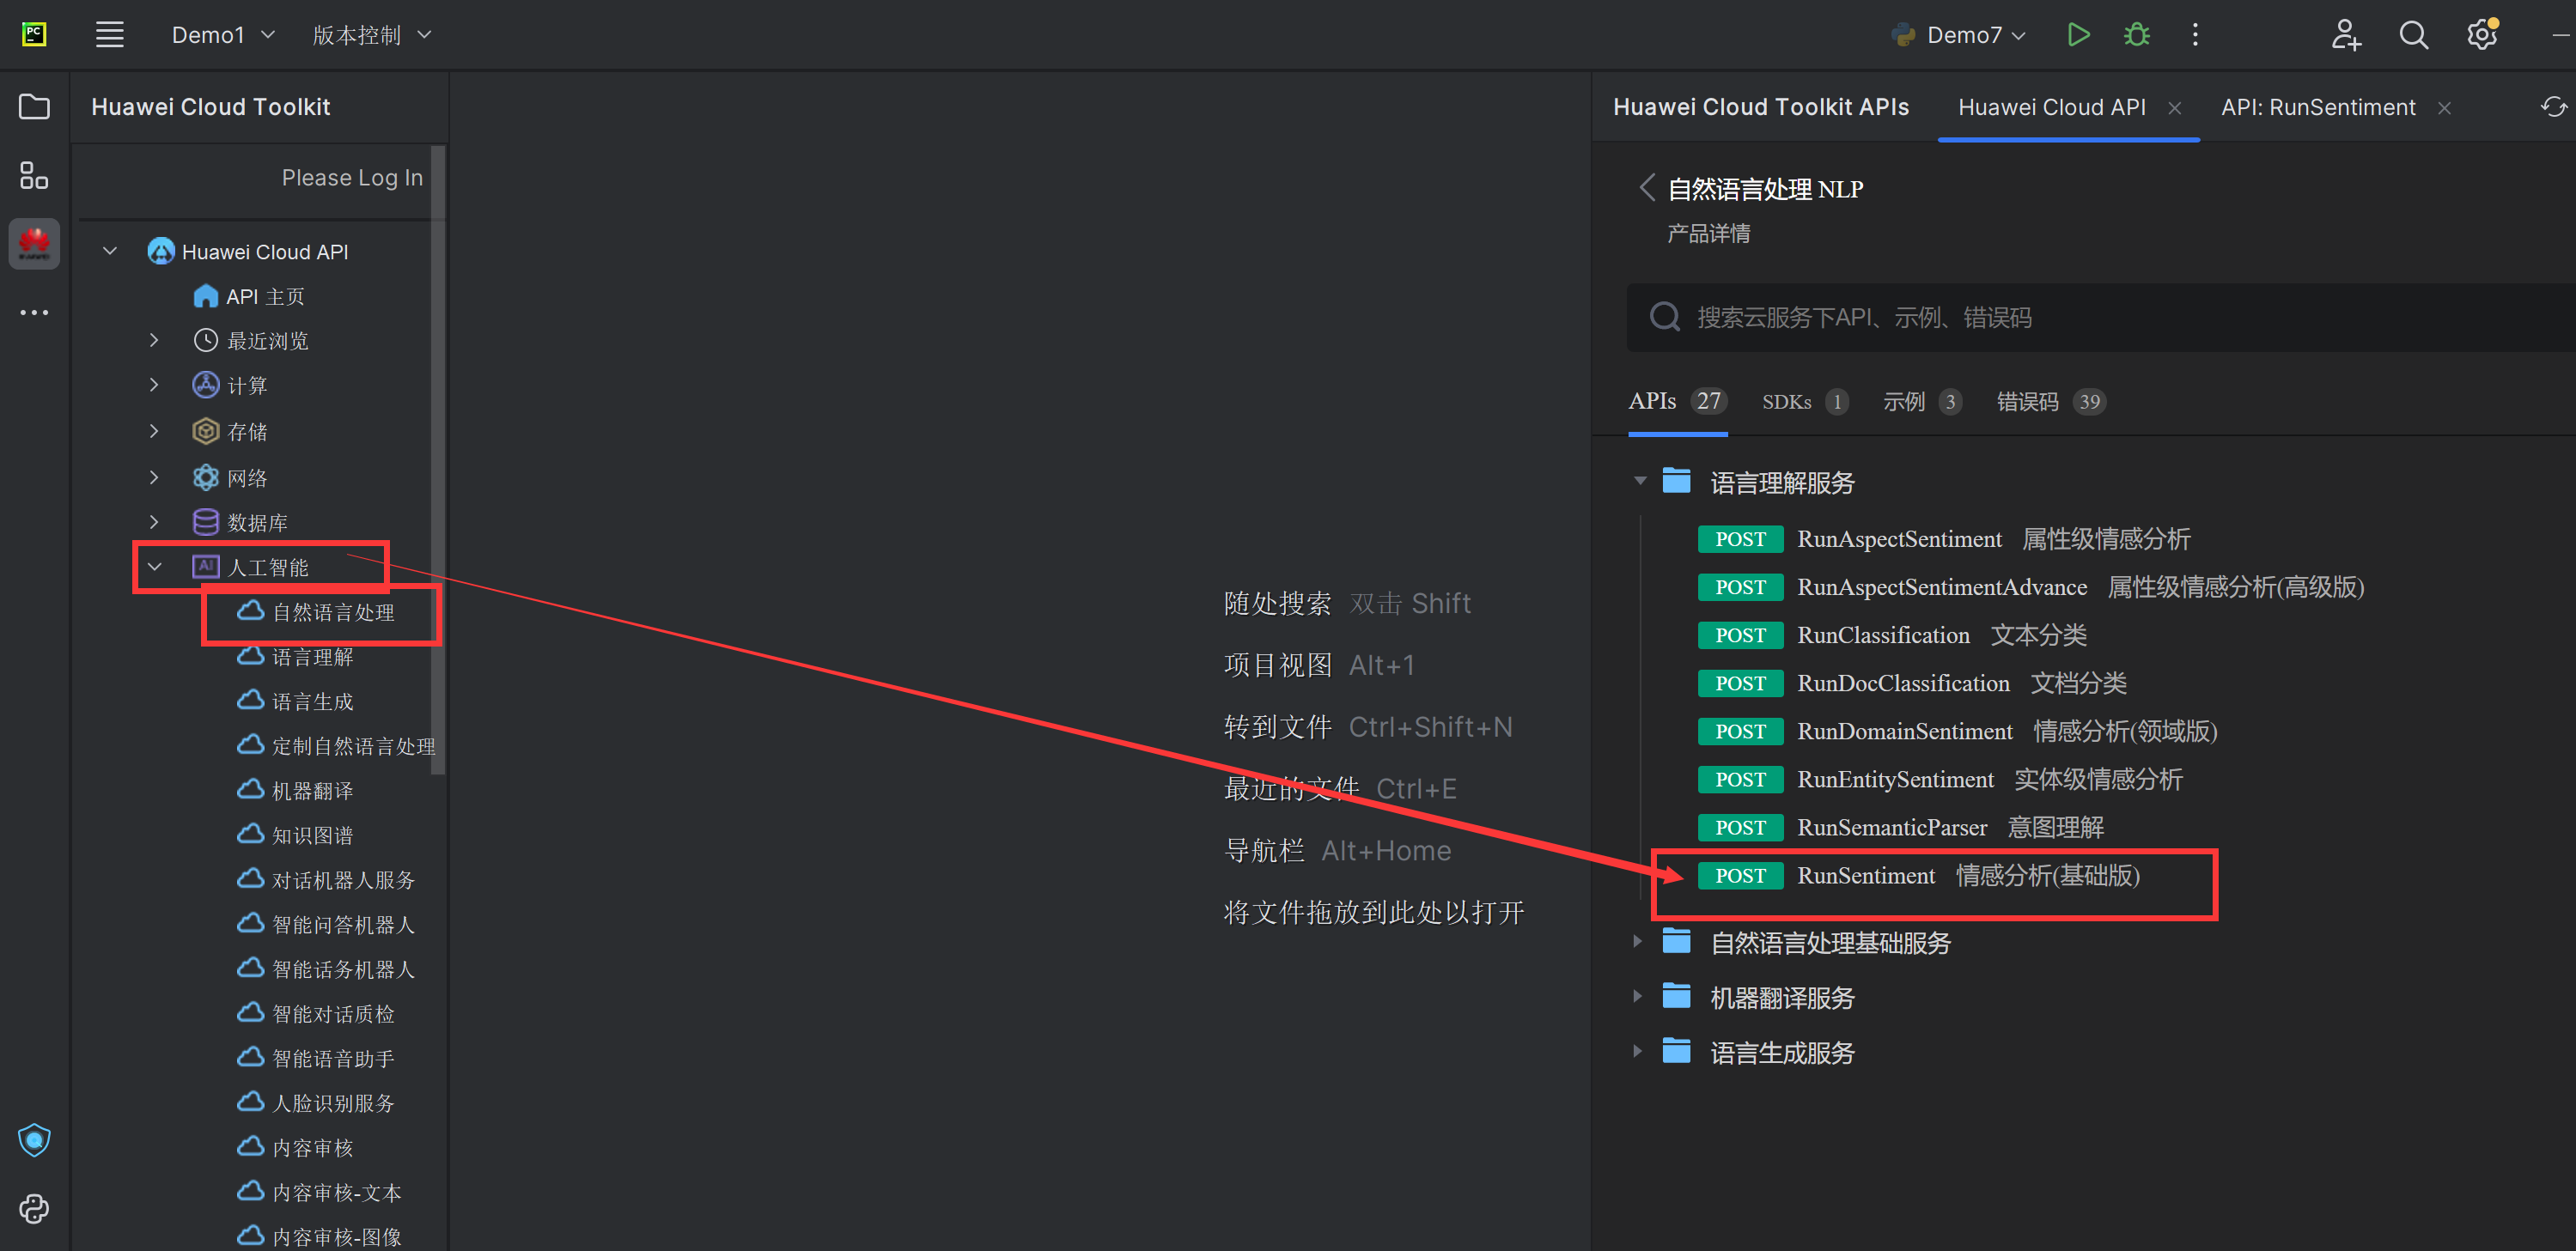Click the Debug bug icon

(x=2136, y=35)
